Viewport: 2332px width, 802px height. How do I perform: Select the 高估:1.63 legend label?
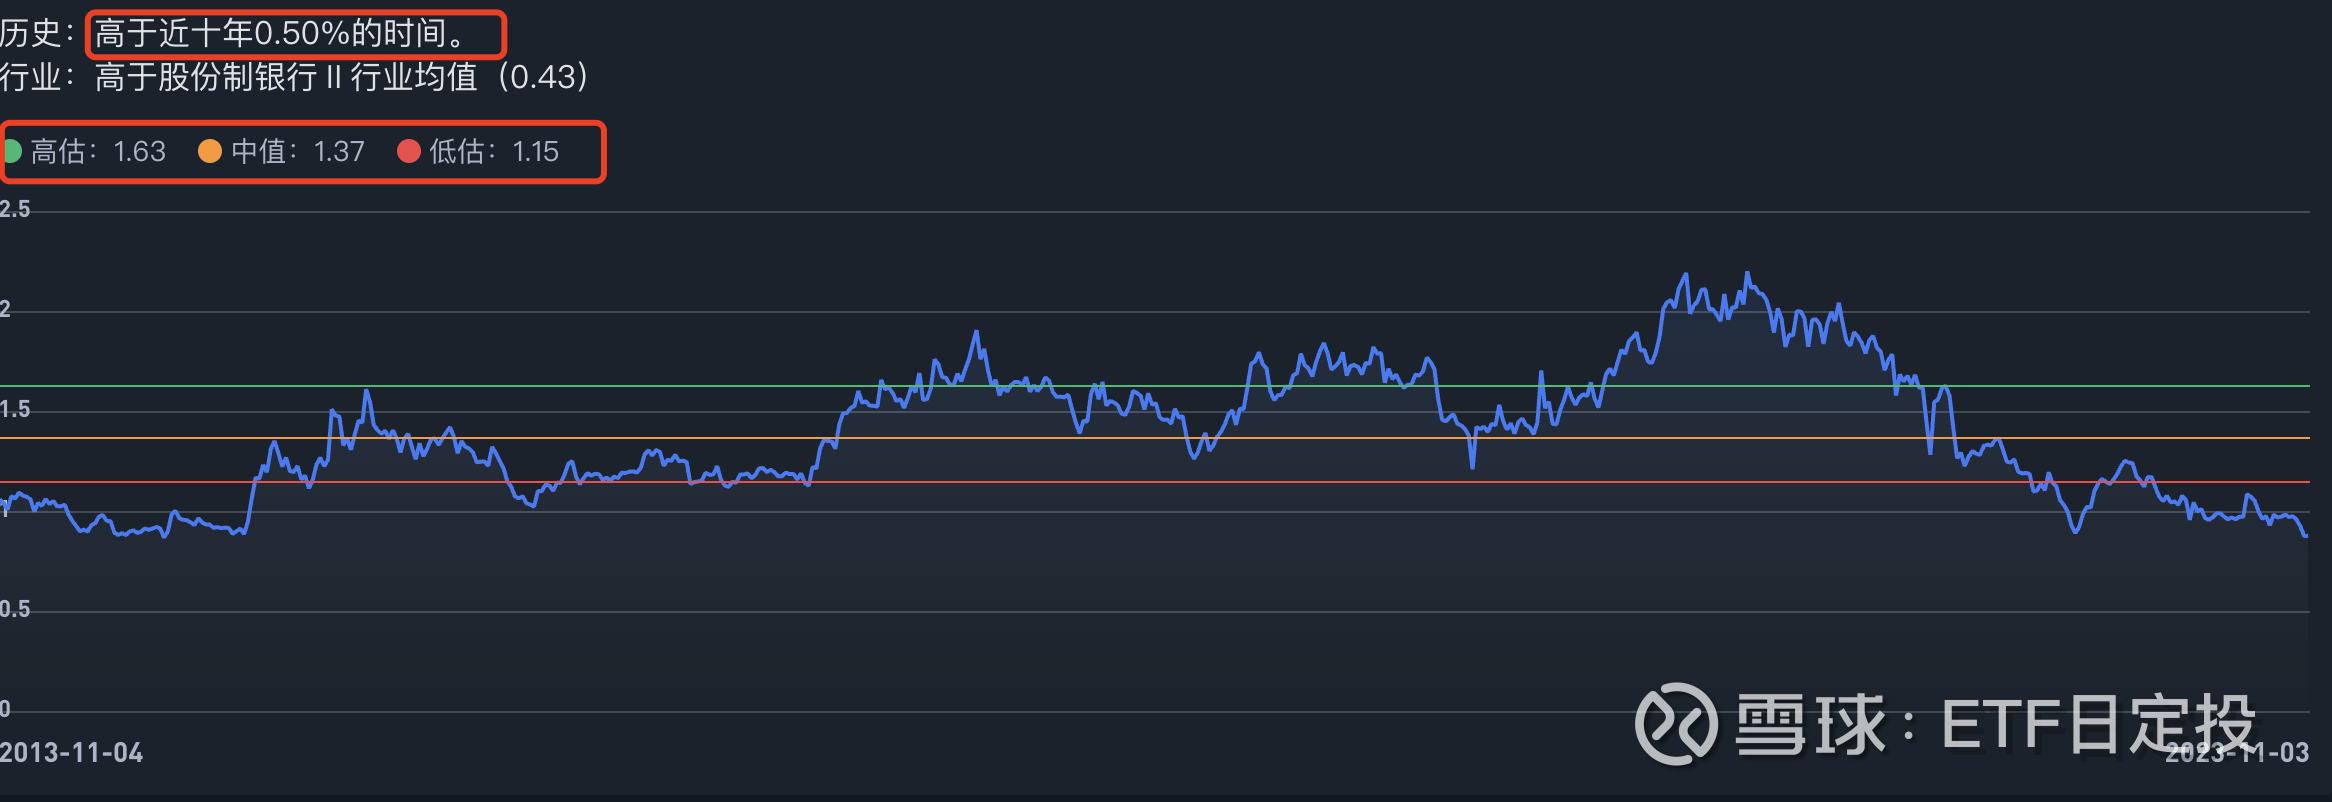pos(98,151)
